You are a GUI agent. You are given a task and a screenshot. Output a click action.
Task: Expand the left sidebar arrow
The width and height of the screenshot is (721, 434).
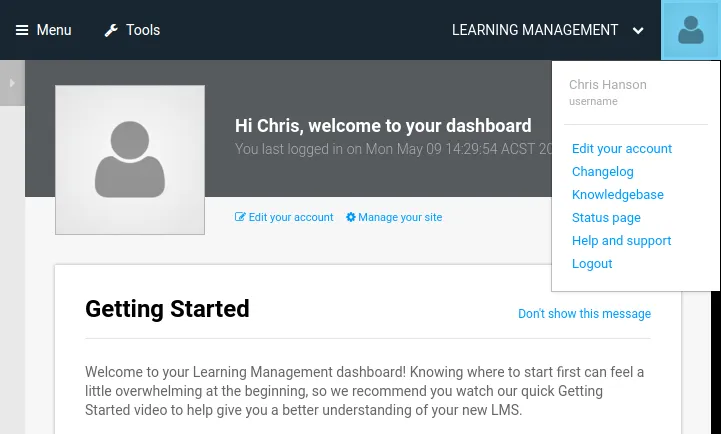coord(12,83)
